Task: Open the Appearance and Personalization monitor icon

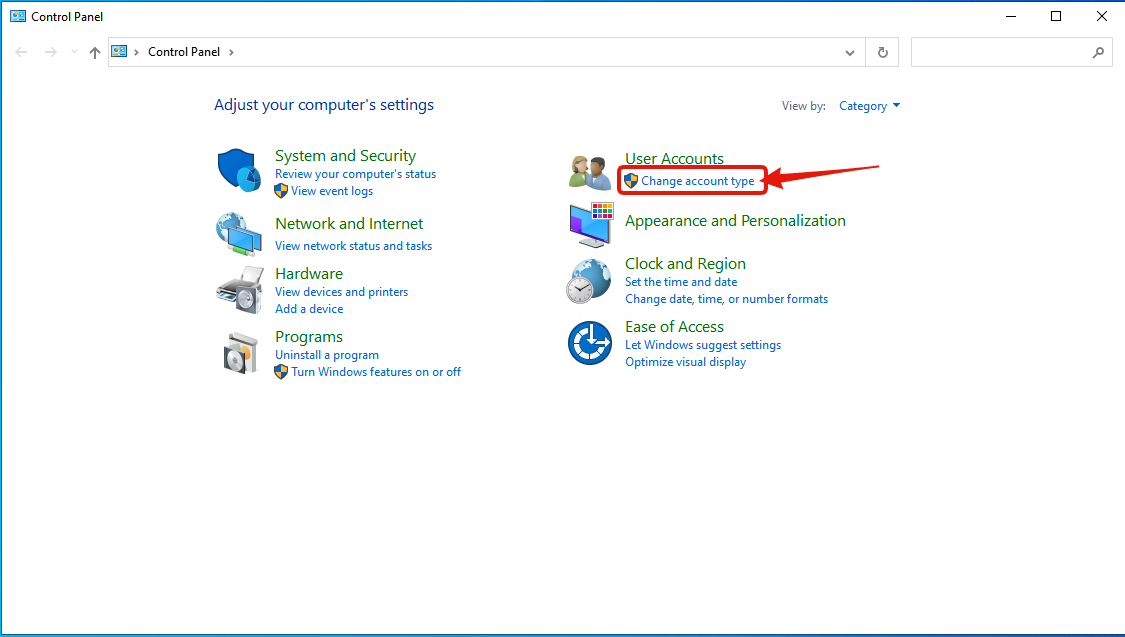Action: 591,225
